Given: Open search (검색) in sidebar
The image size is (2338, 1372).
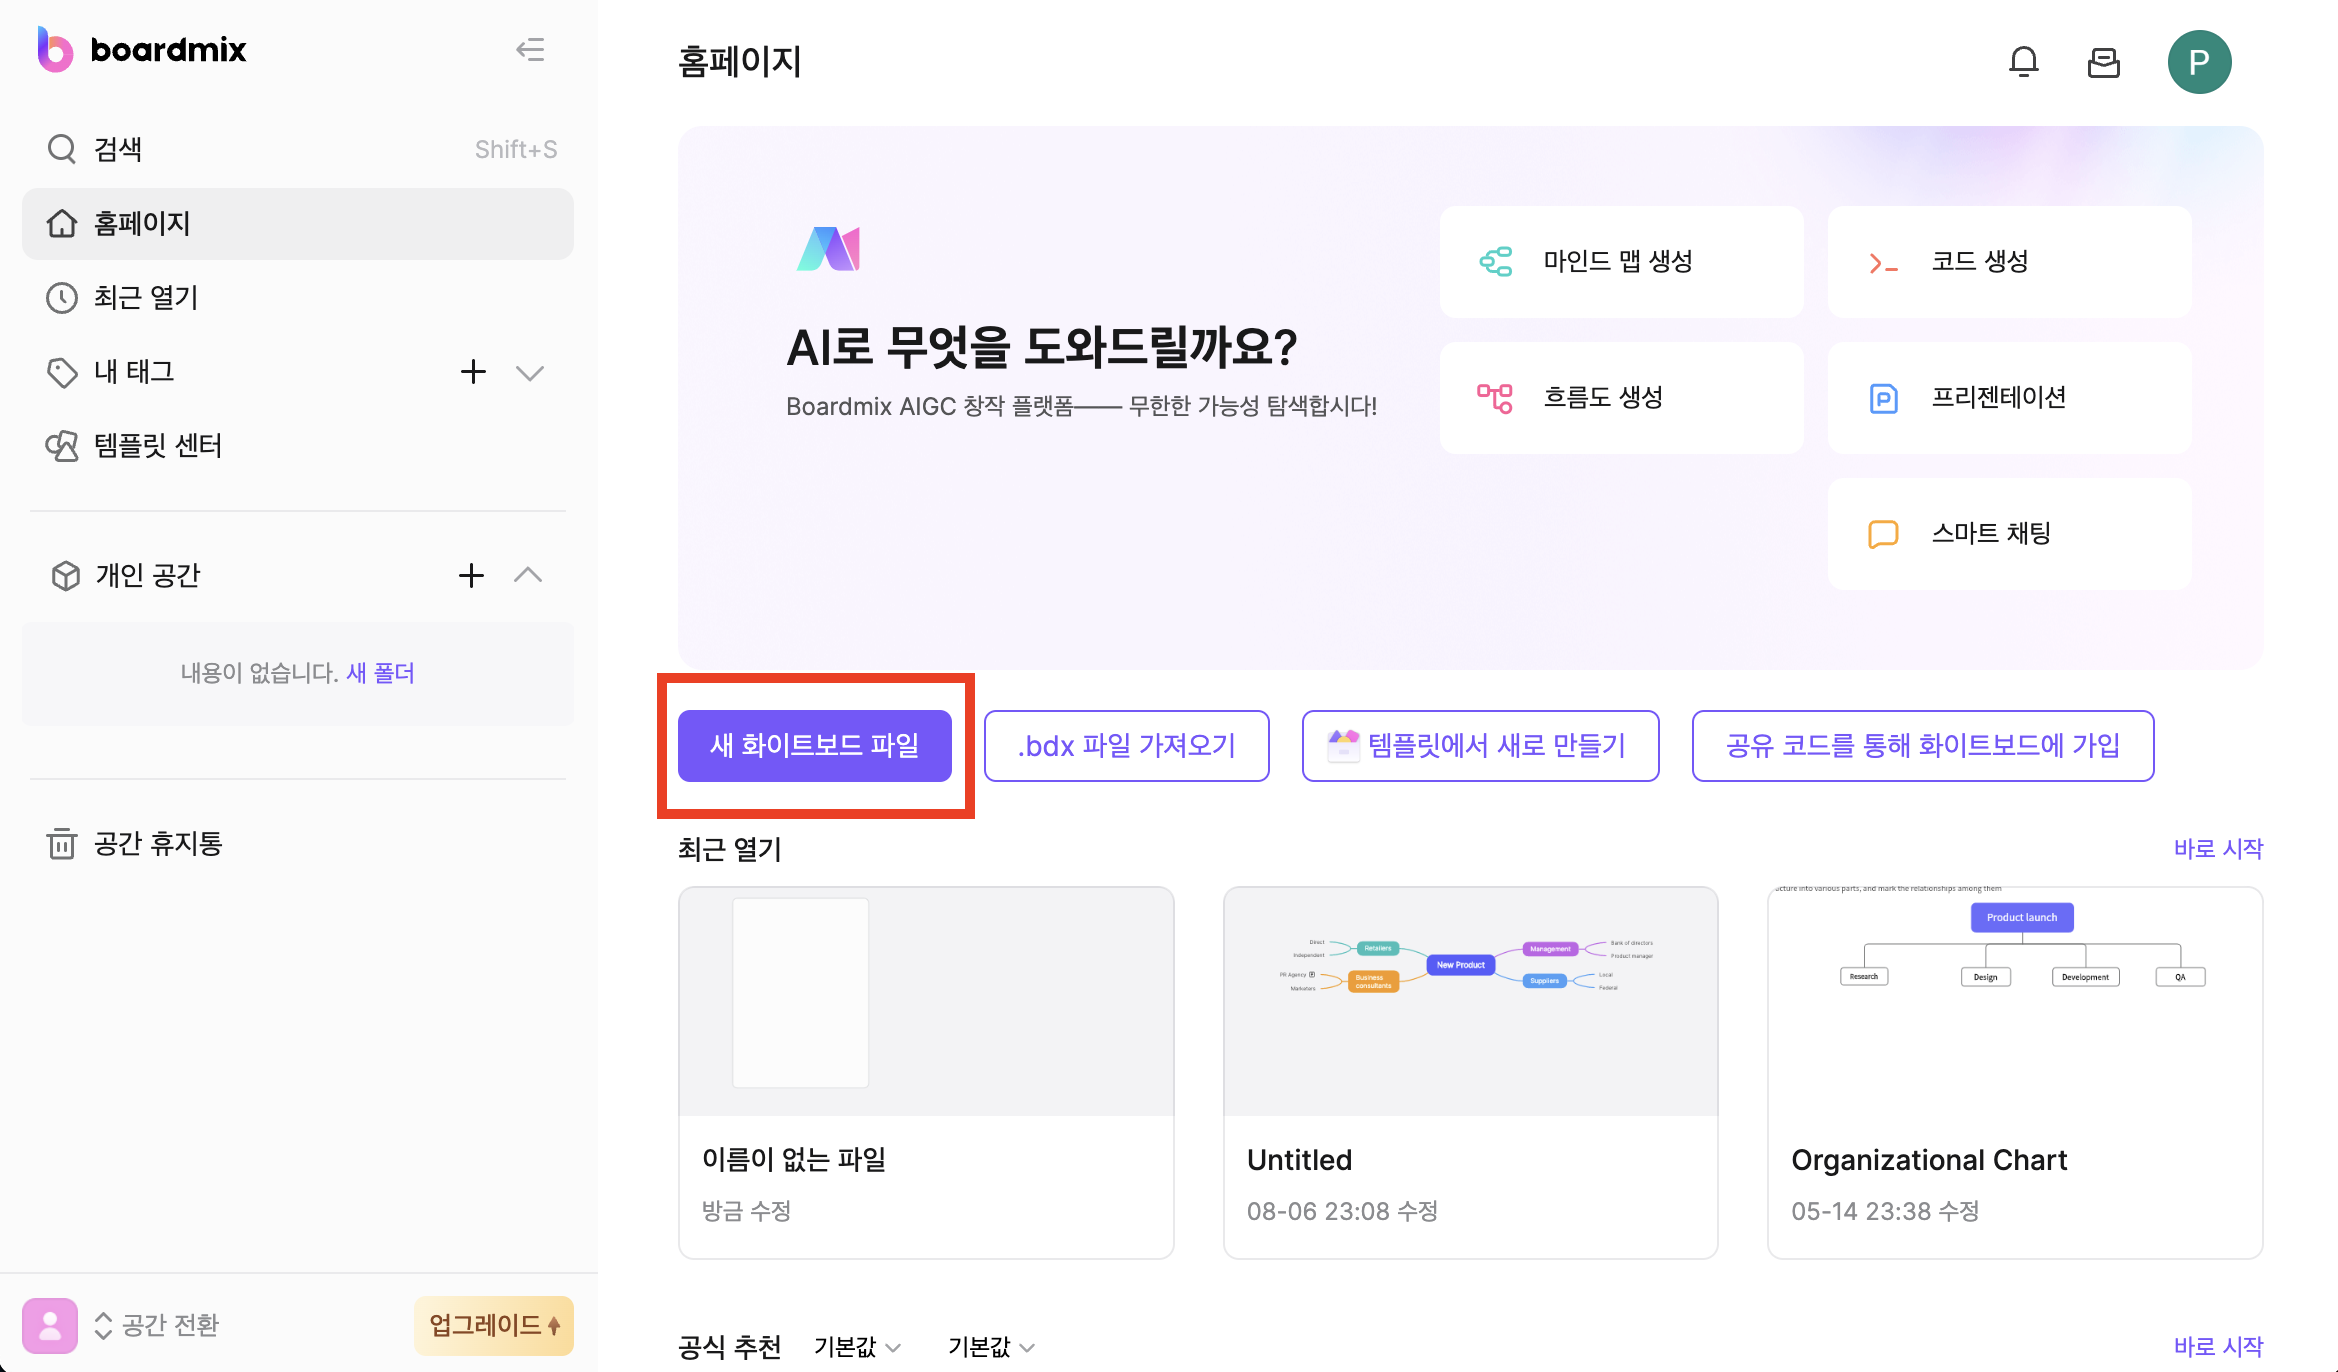Looking at the screenshot, I should point(298,149).
